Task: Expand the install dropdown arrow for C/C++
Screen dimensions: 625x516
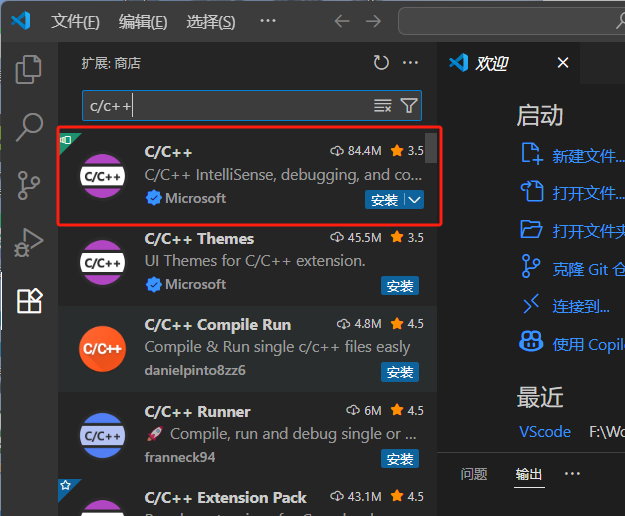Action: [415, 200]
